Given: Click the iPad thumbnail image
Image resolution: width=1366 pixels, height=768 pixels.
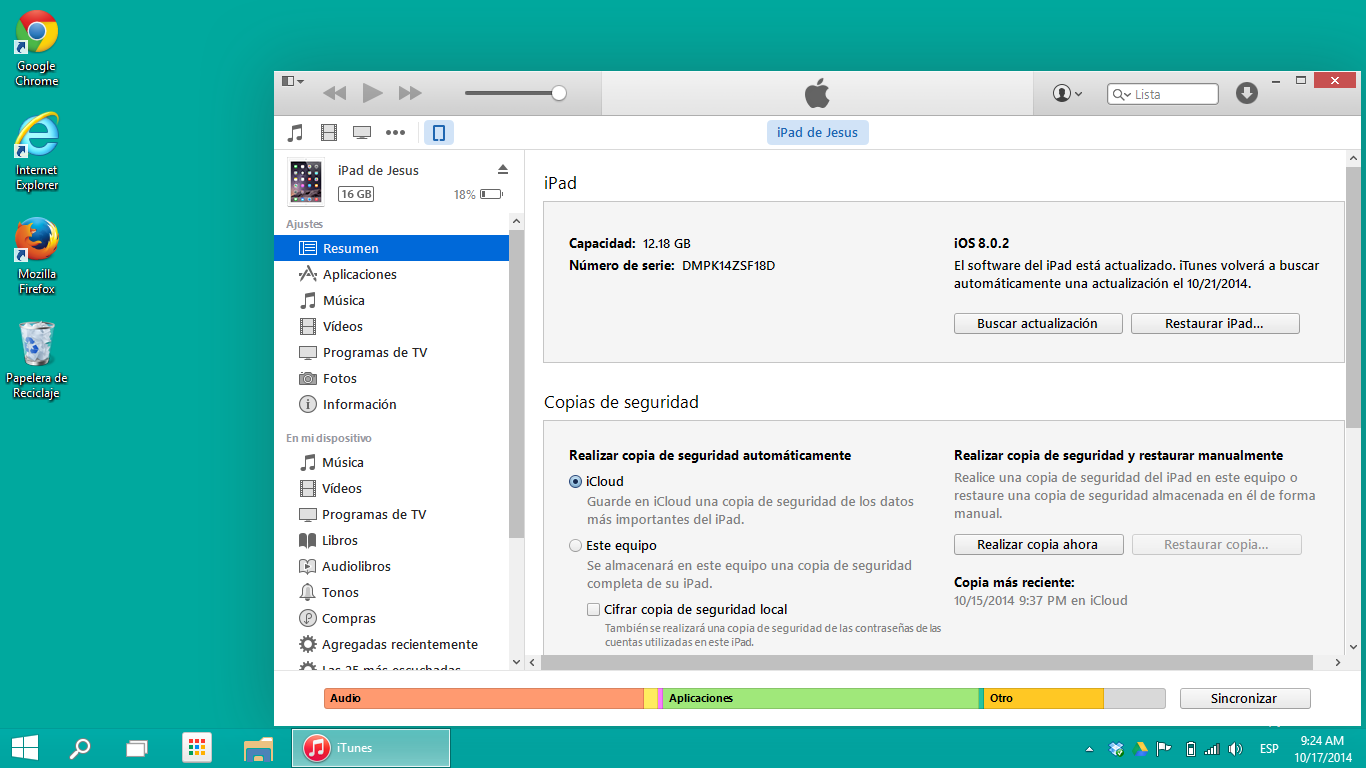Looking at the screenshot, I should pyautogui.click(x=306, y=181).
